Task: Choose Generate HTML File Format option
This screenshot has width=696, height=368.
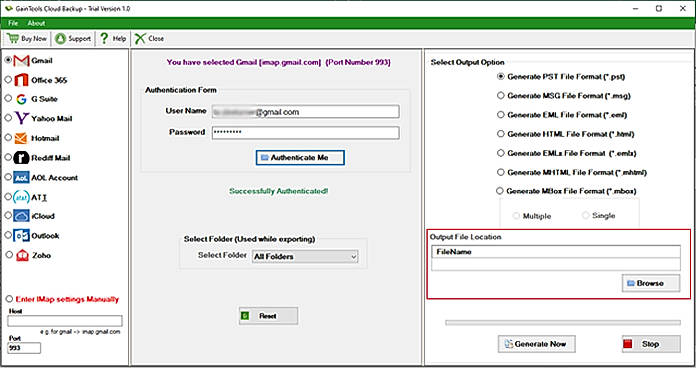Action: (x=501, y=133)
